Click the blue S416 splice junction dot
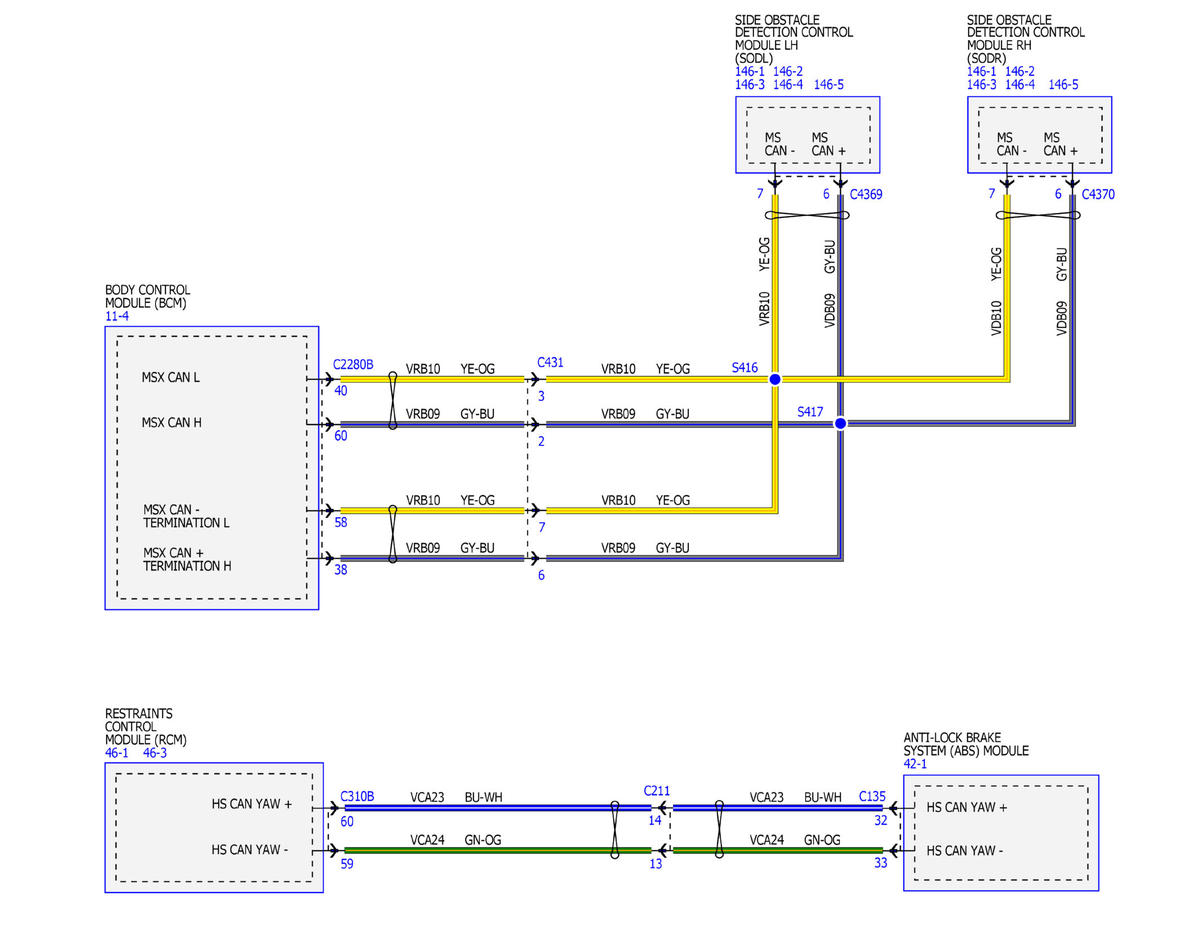The width and height of the screenshot is (1200, 927). point(774,379)
